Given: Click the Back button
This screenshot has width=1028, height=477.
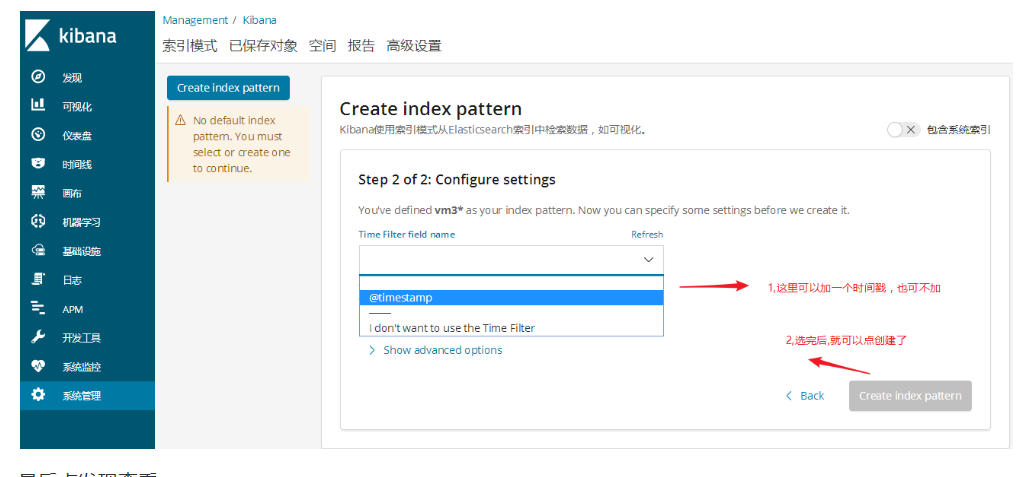Looking at the screenshot, I should click(x=804, y=396).
